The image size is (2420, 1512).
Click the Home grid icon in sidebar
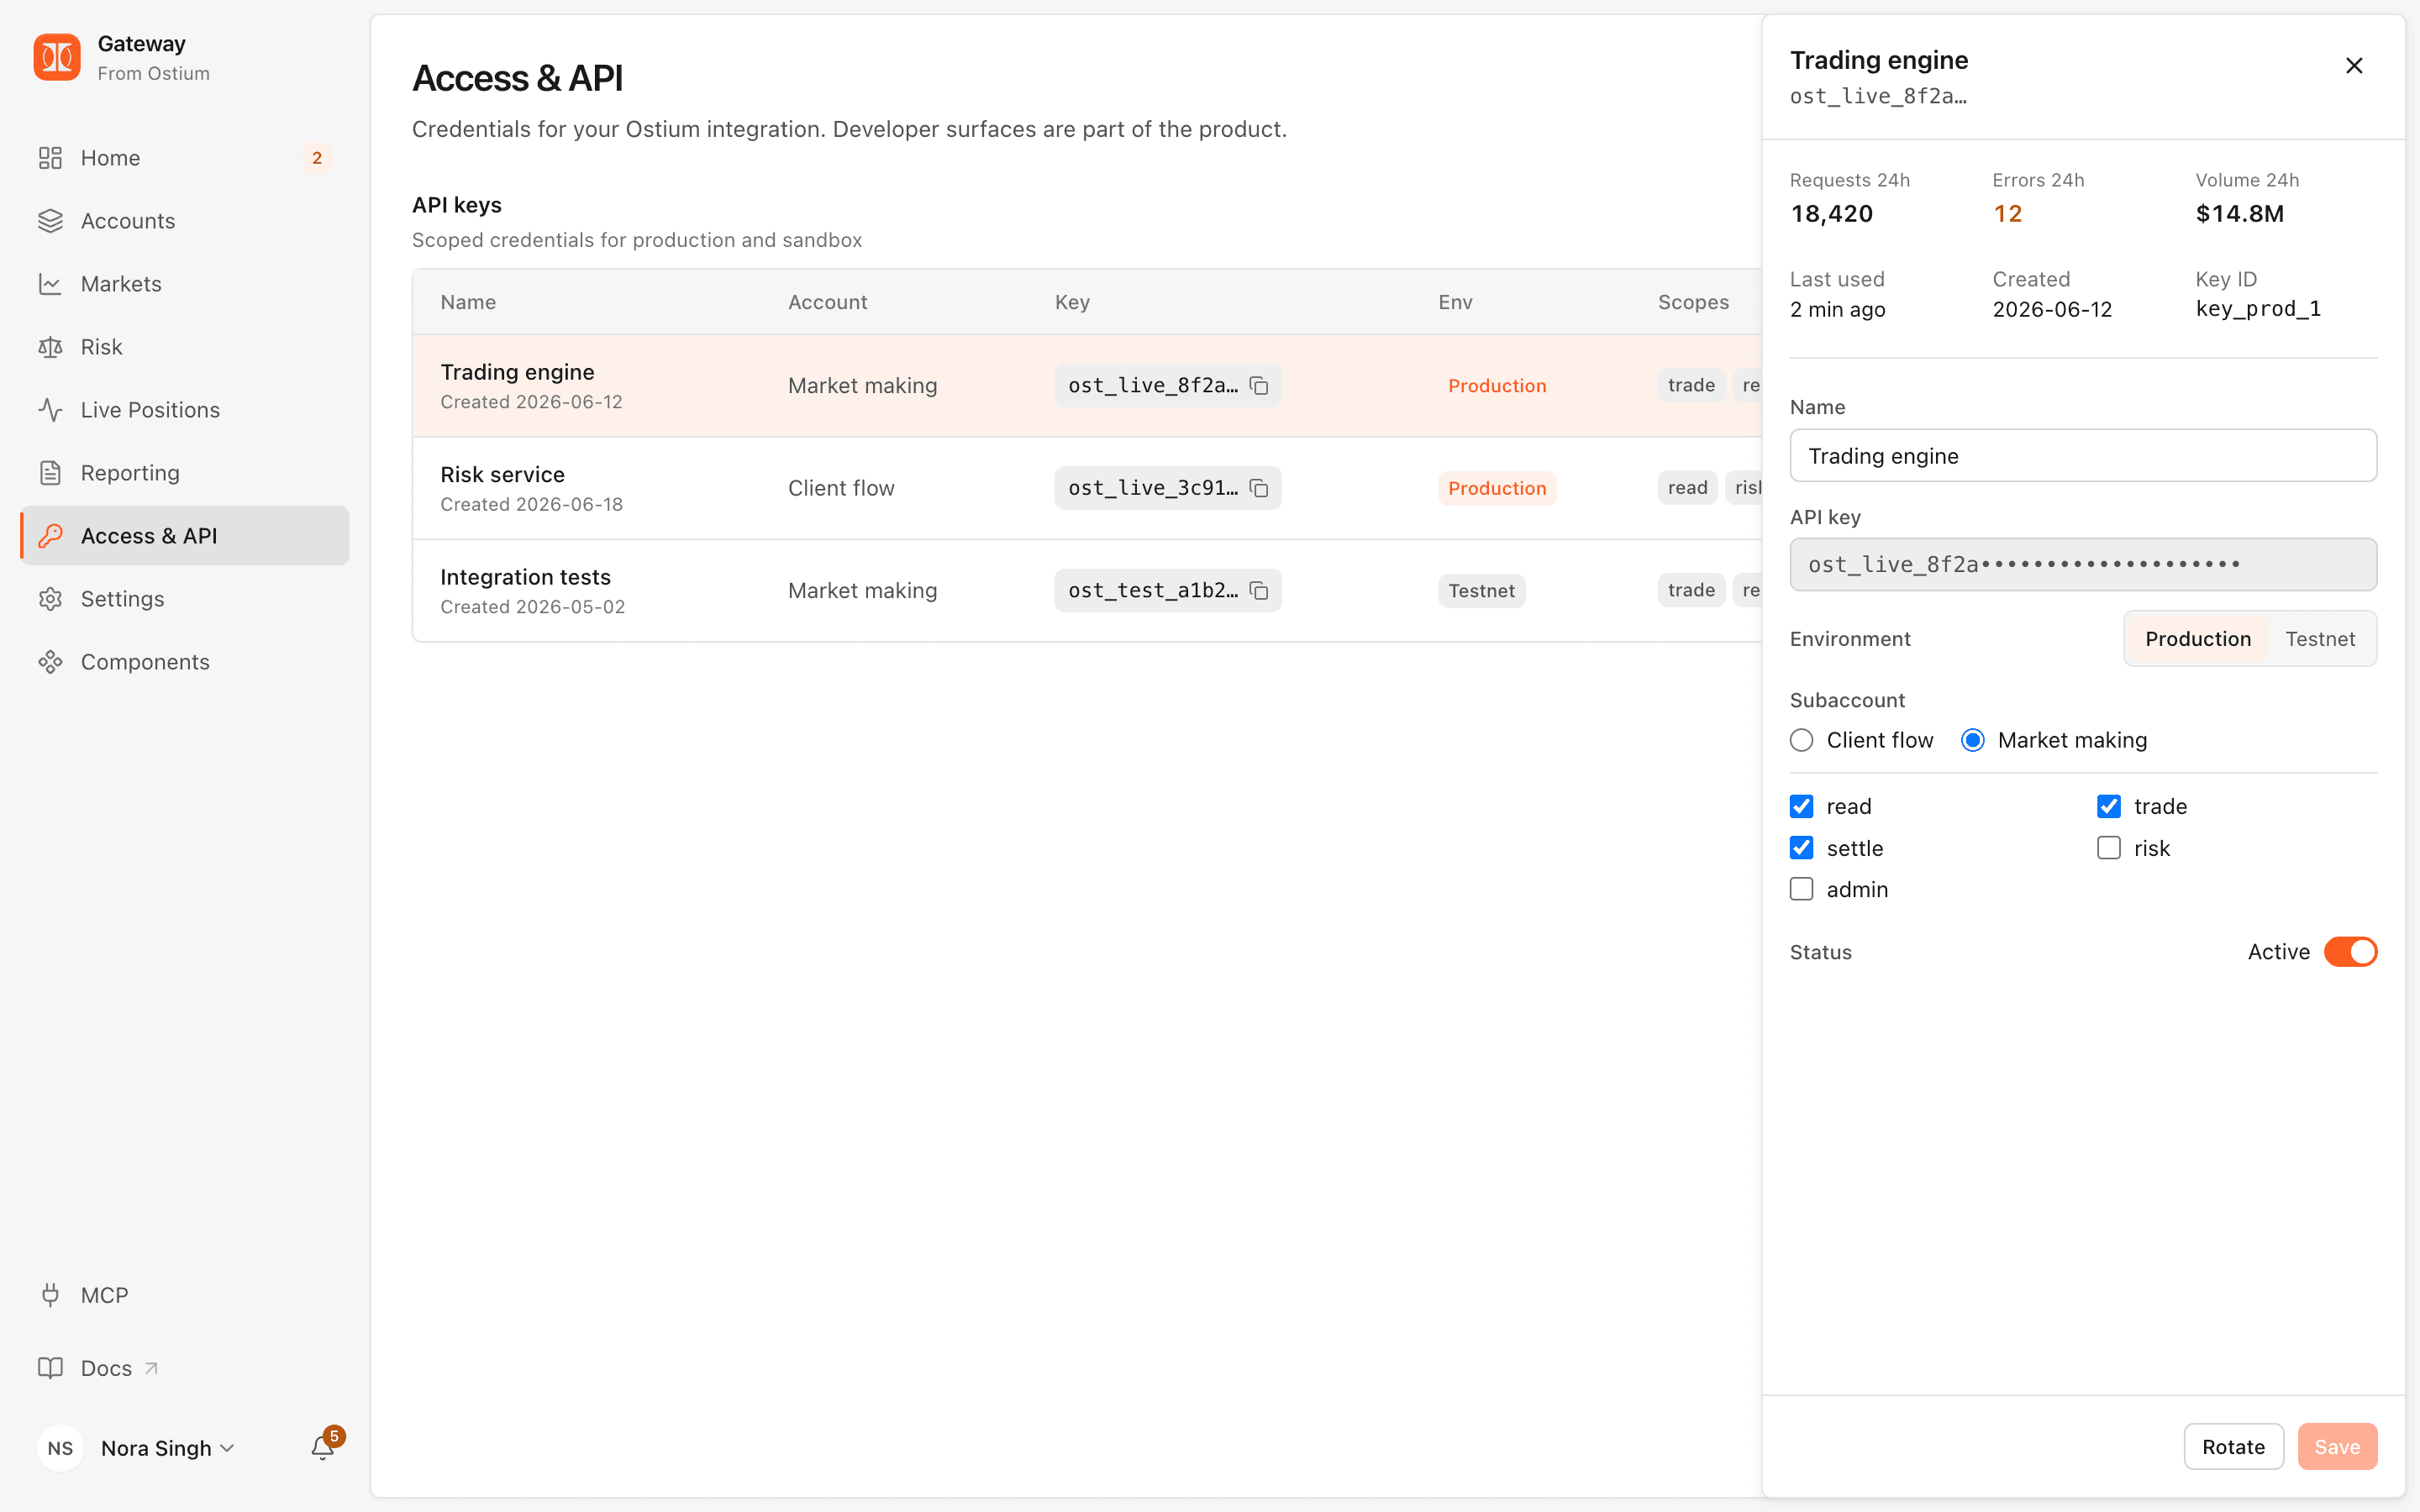pos(50,158)
